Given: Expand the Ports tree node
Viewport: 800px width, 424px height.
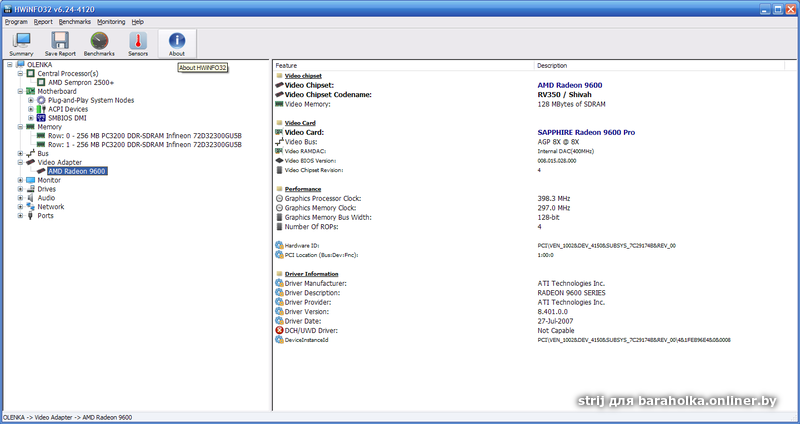Looking at the screenshot, I should (20, 216).
